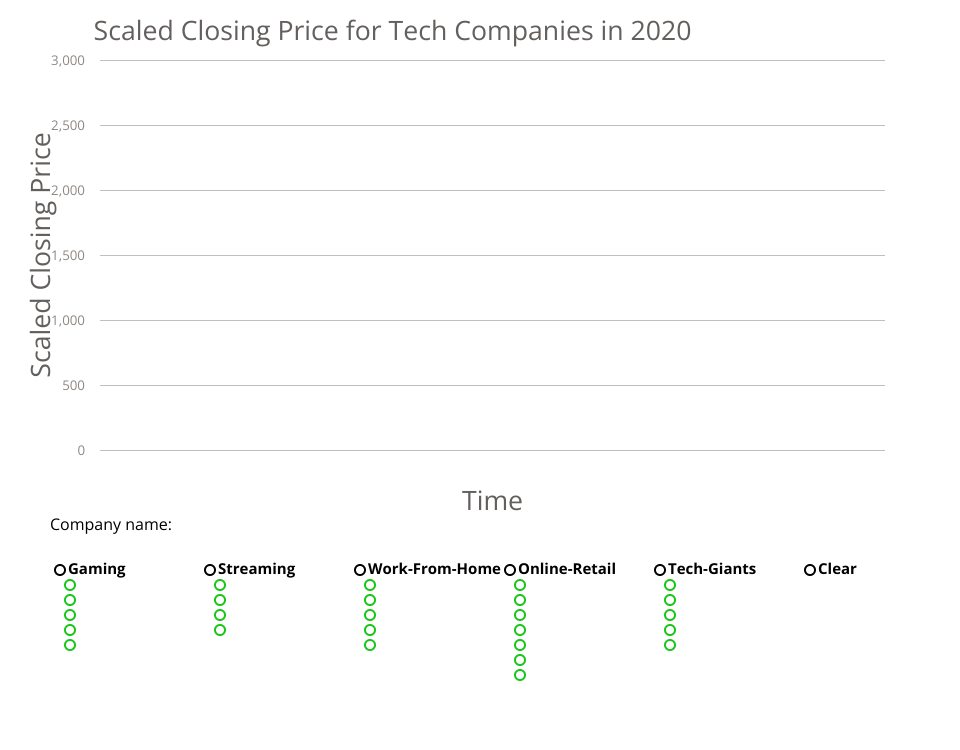Click last green circle under Work-From-Home
The width and height of the screenshot is (960, 750).
(x=370, y=645)
